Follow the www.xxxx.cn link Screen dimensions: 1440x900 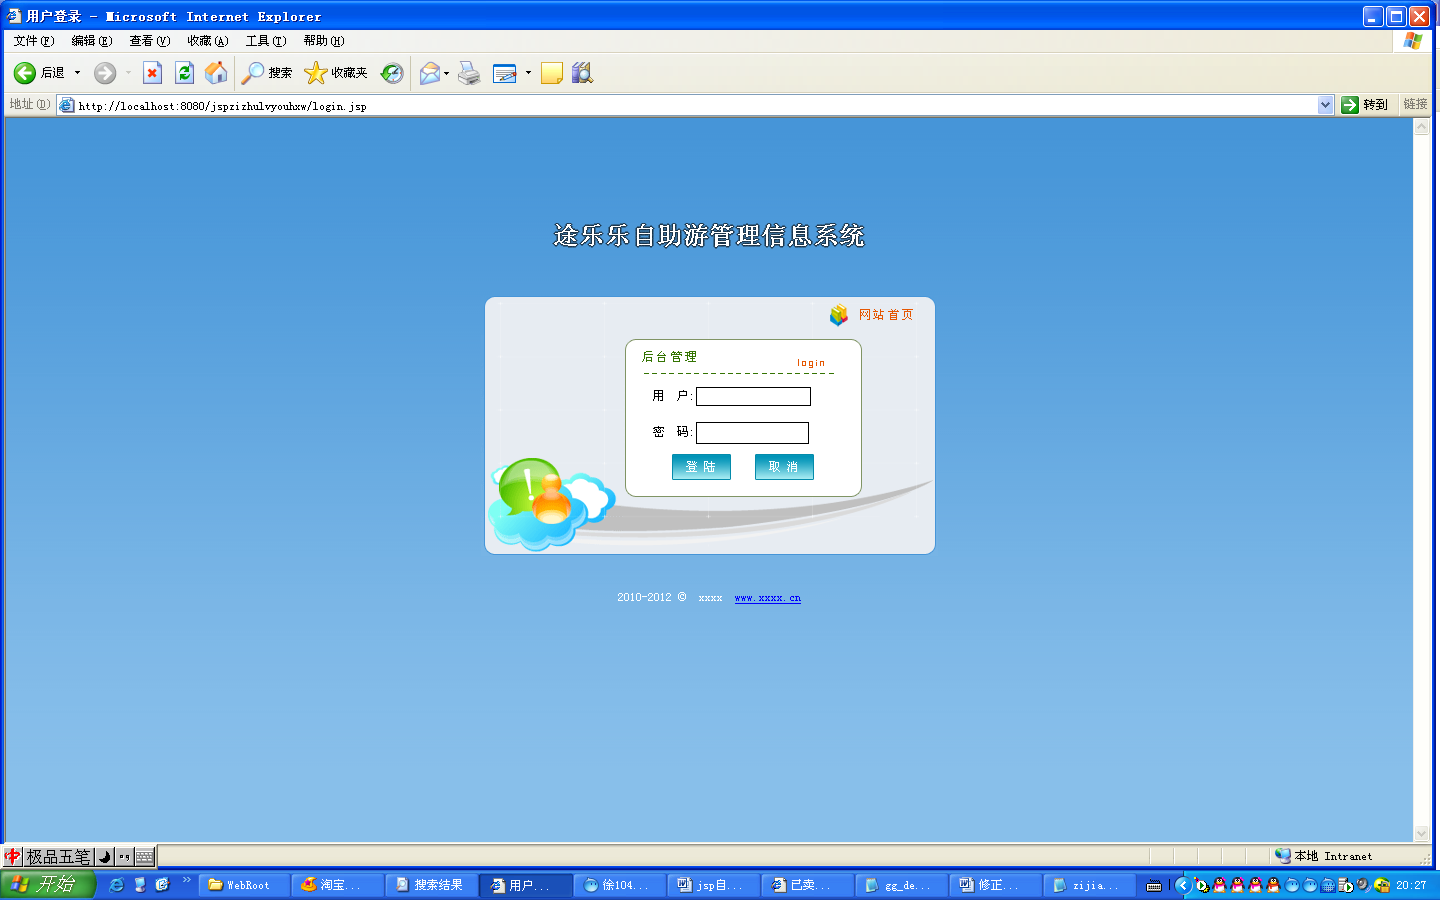(x=767, y=598)
